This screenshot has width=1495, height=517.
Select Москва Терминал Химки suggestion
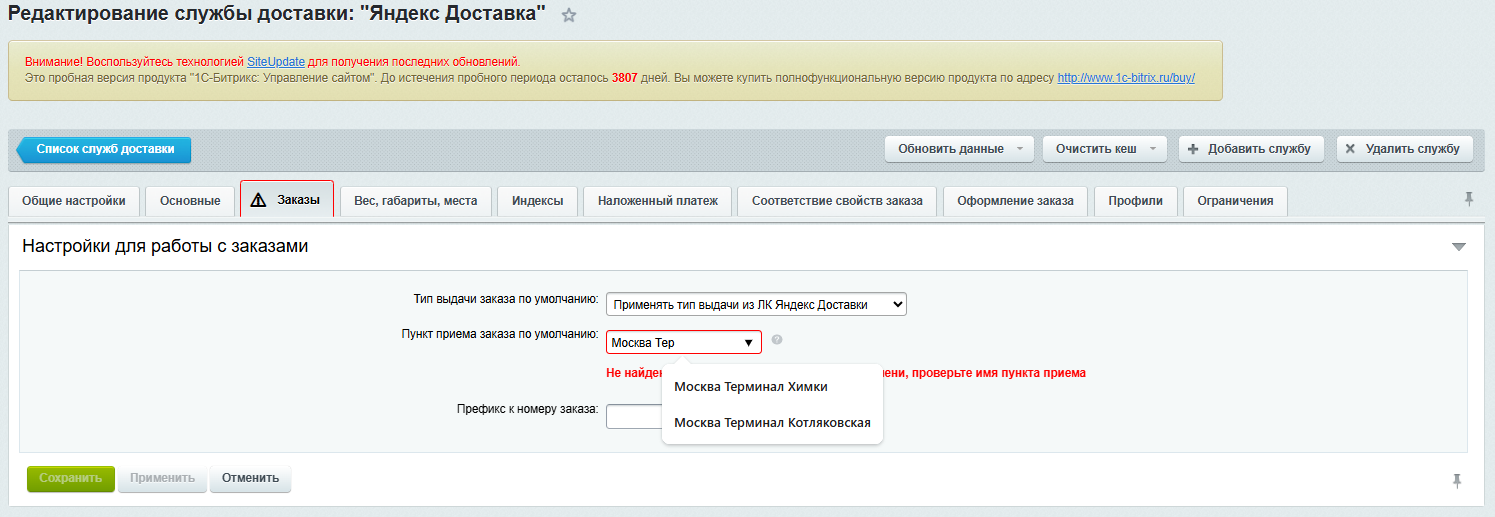tap(772, 387)
